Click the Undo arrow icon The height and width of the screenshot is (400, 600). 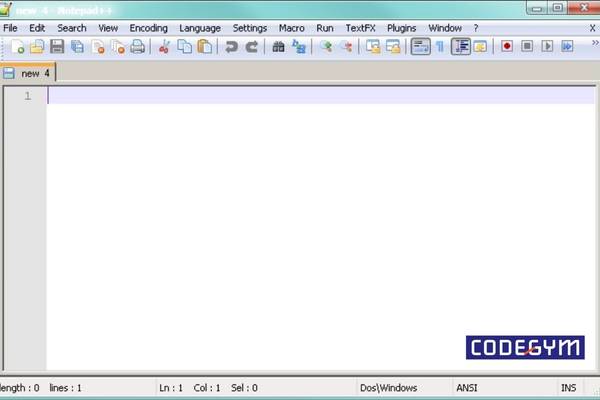[x=231, y=47]
